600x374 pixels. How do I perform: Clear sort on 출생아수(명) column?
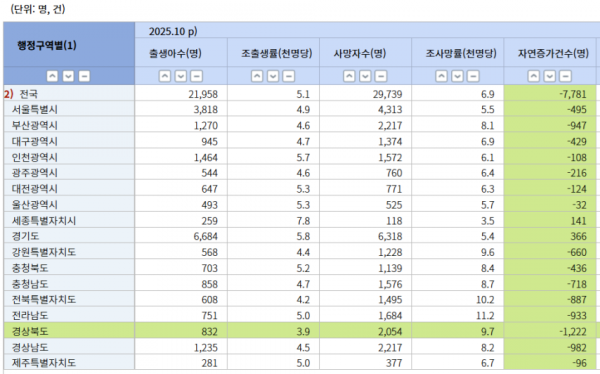(196, 76)
